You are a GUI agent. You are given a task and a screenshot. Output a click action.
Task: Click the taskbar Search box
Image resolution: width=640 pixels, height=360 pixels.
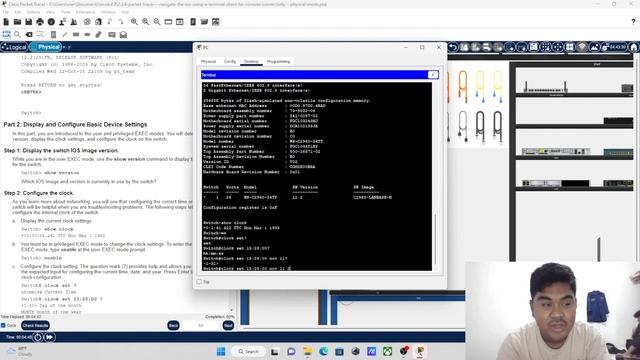(249, 351)
